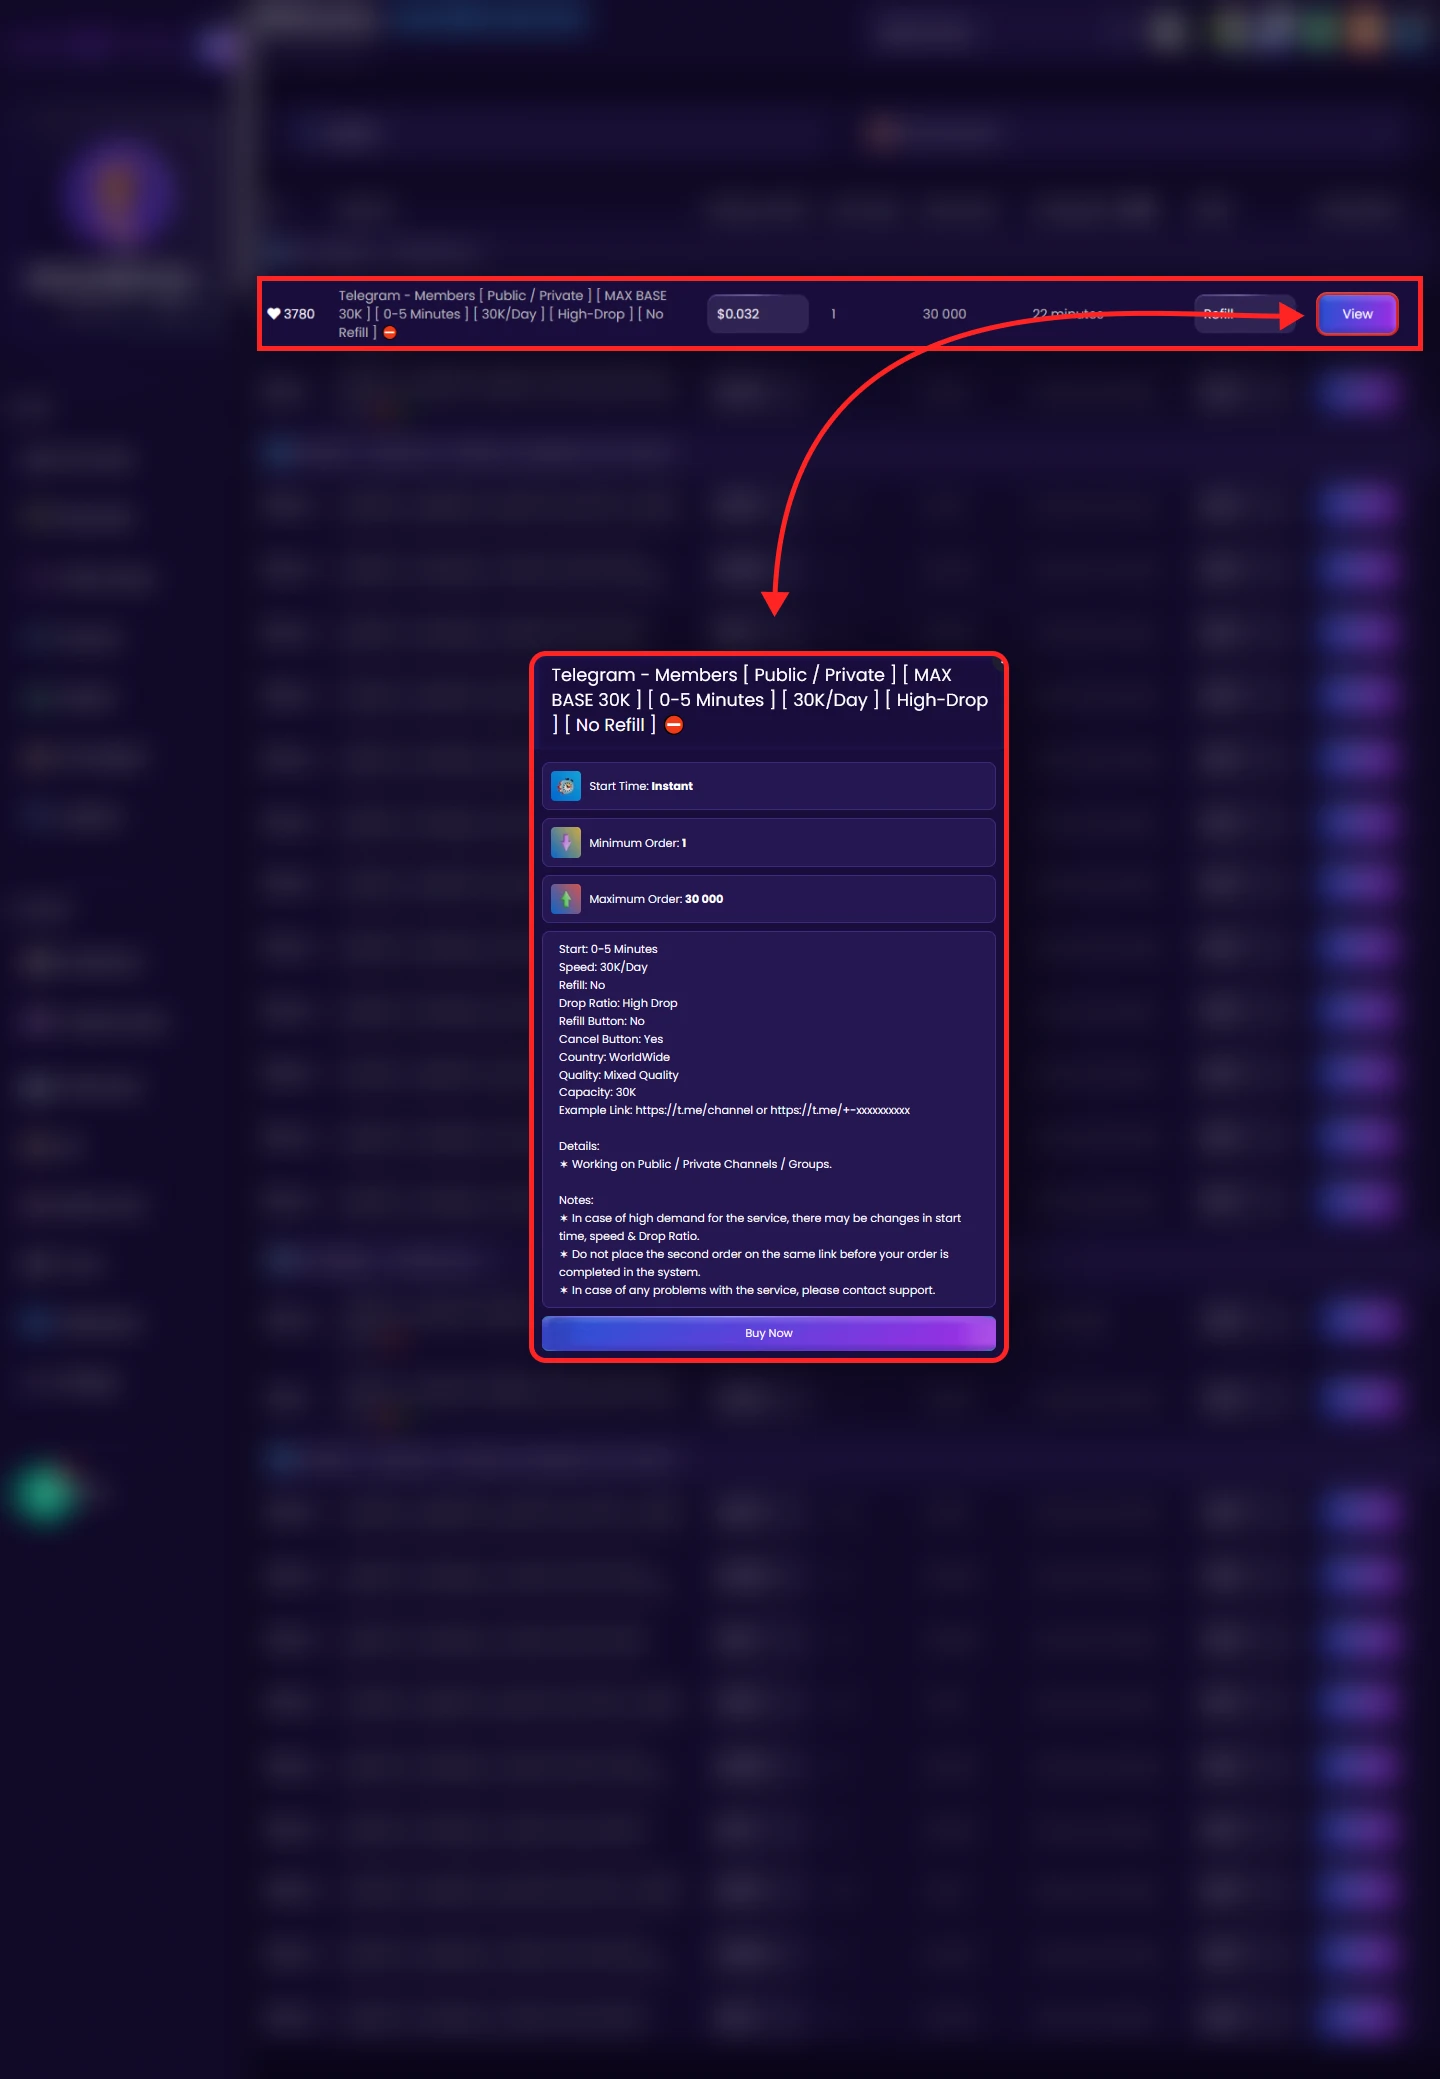Click the "Cancel Button: Yes" line
Screen dimensions: 1440x2079
611,1039
